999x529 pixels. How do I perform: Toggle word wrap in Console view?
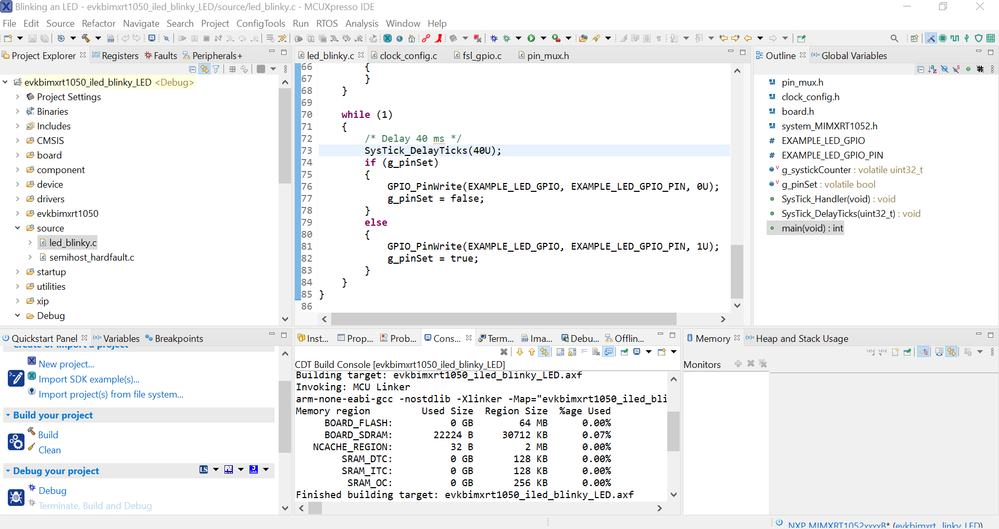pos(584,351)
